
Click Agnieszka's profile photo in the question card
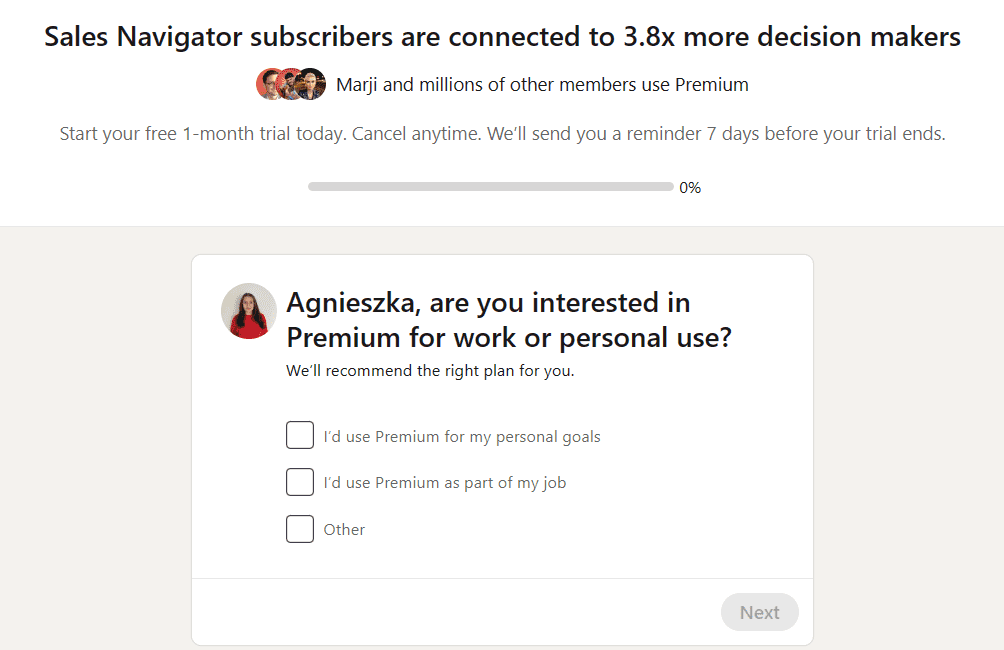point(249,311)
